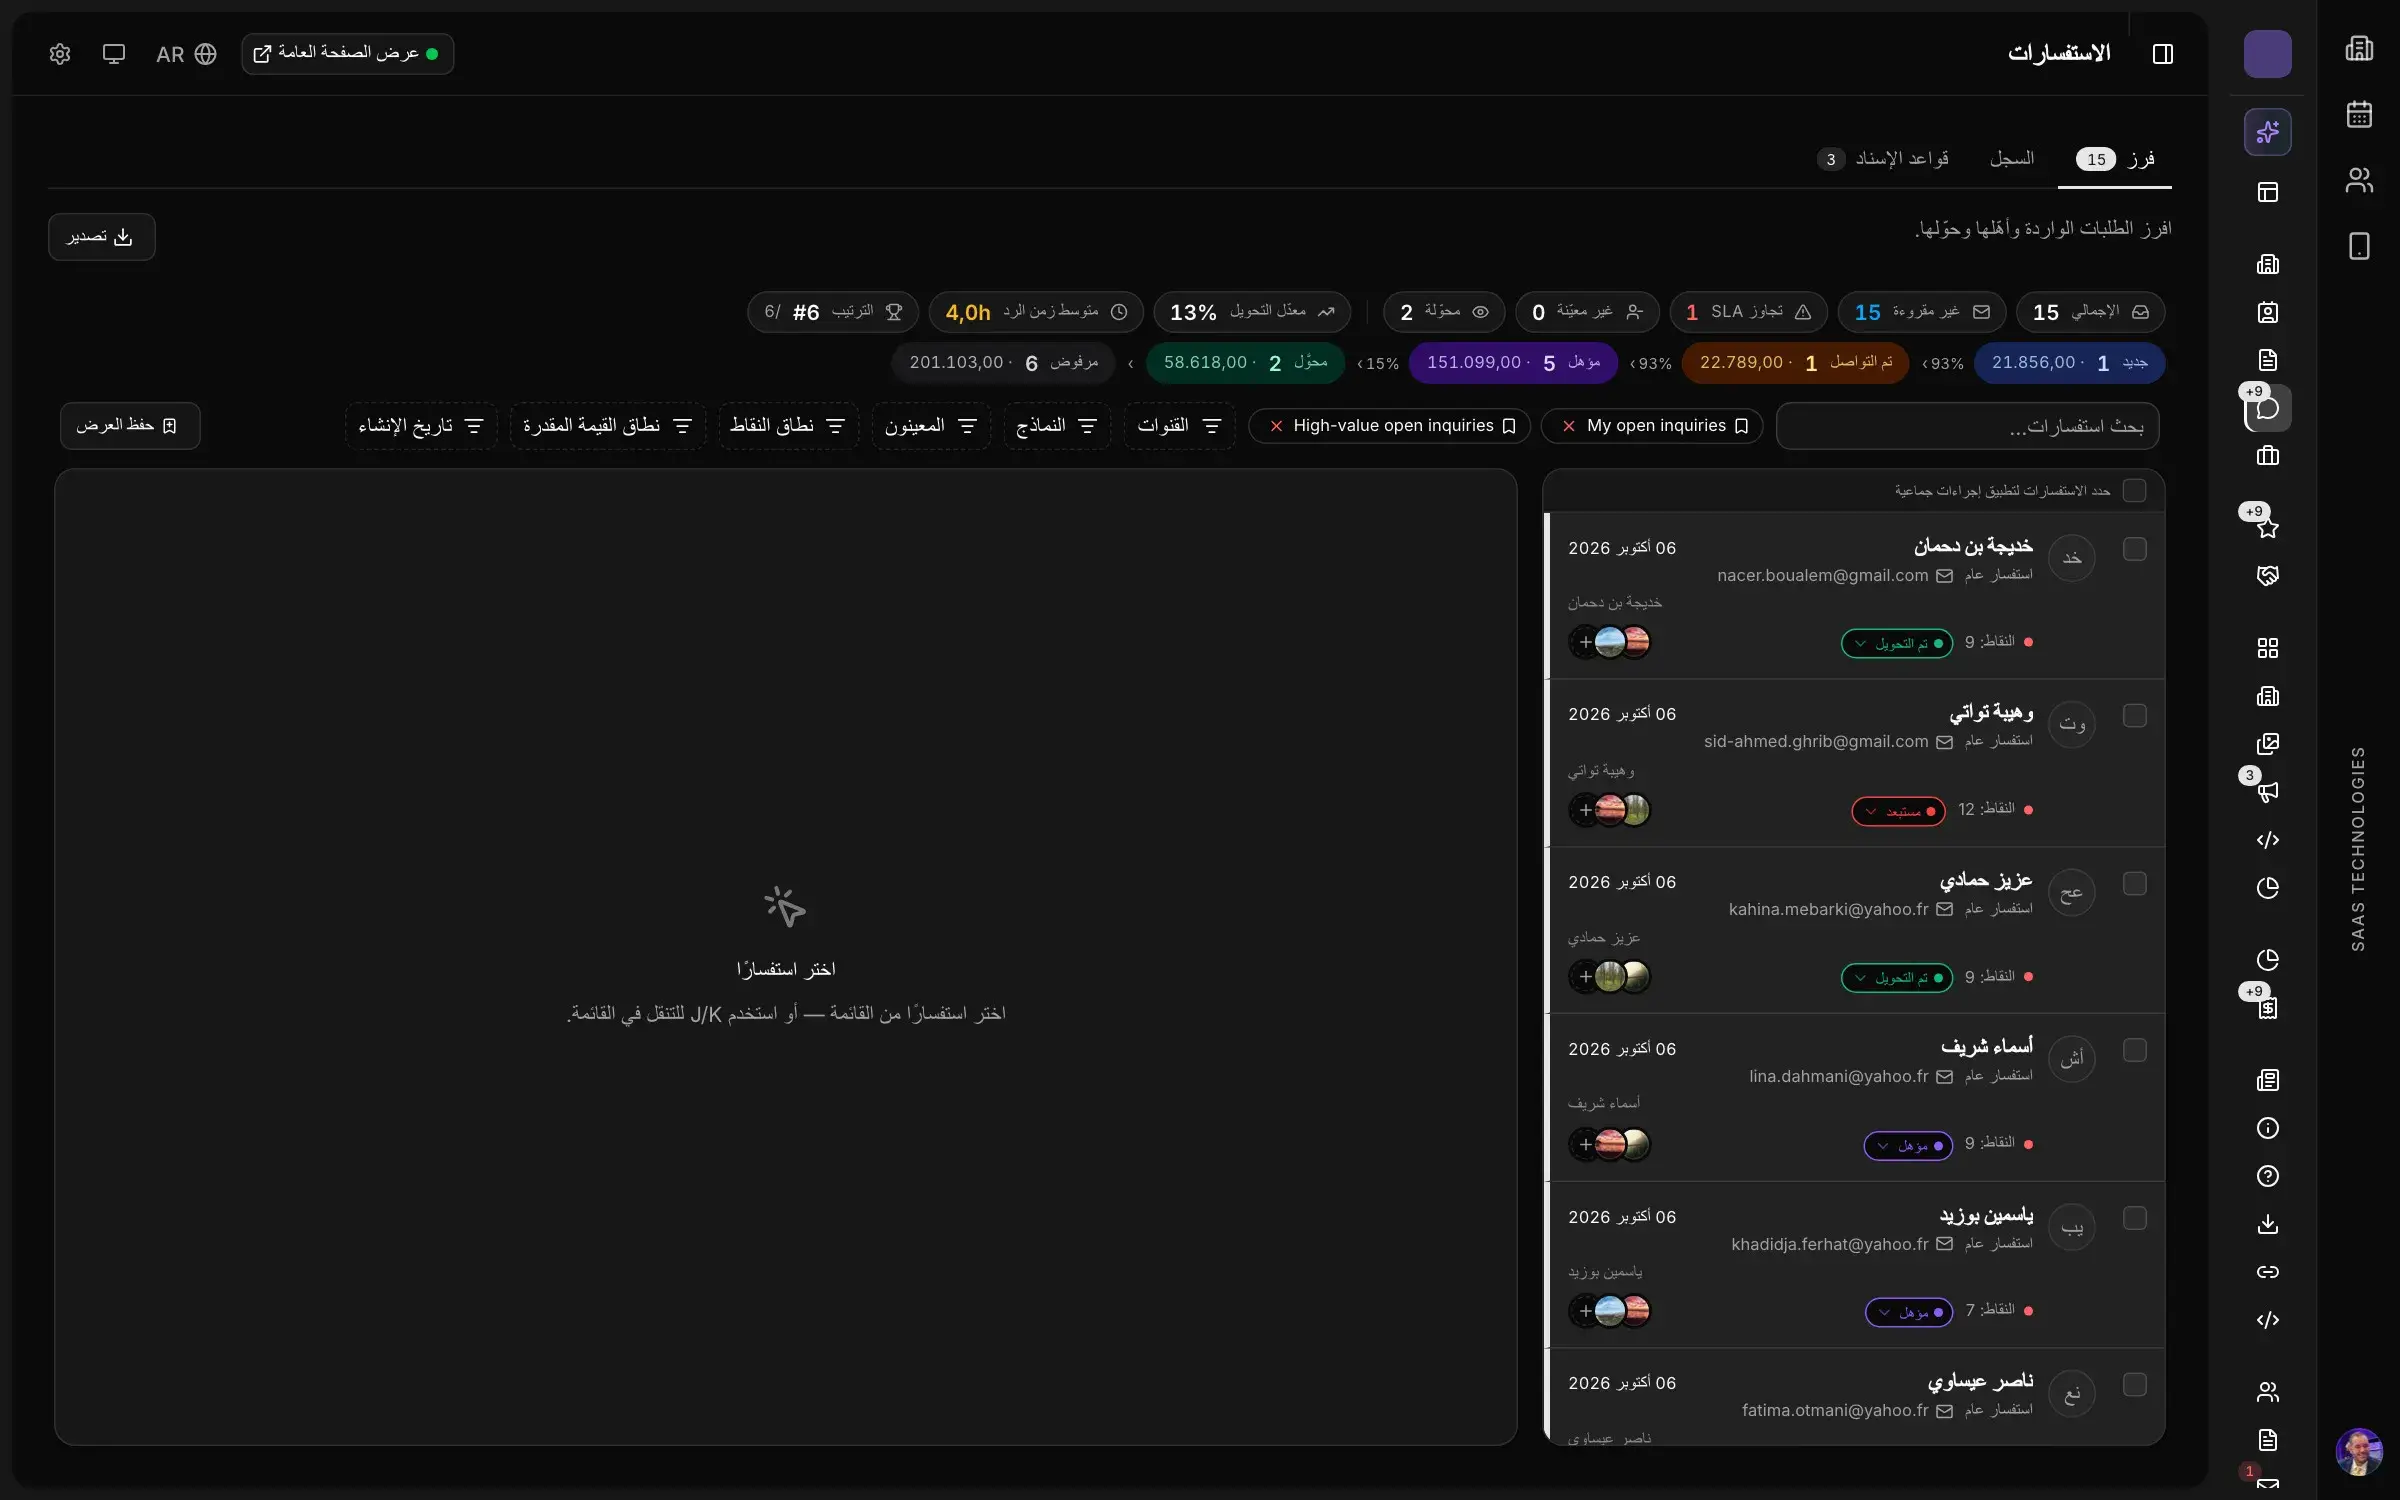Viewport: 2400px width, 1500px height.
Task: Switch to the السجل log tab
Action: [x=2011, y=159]
